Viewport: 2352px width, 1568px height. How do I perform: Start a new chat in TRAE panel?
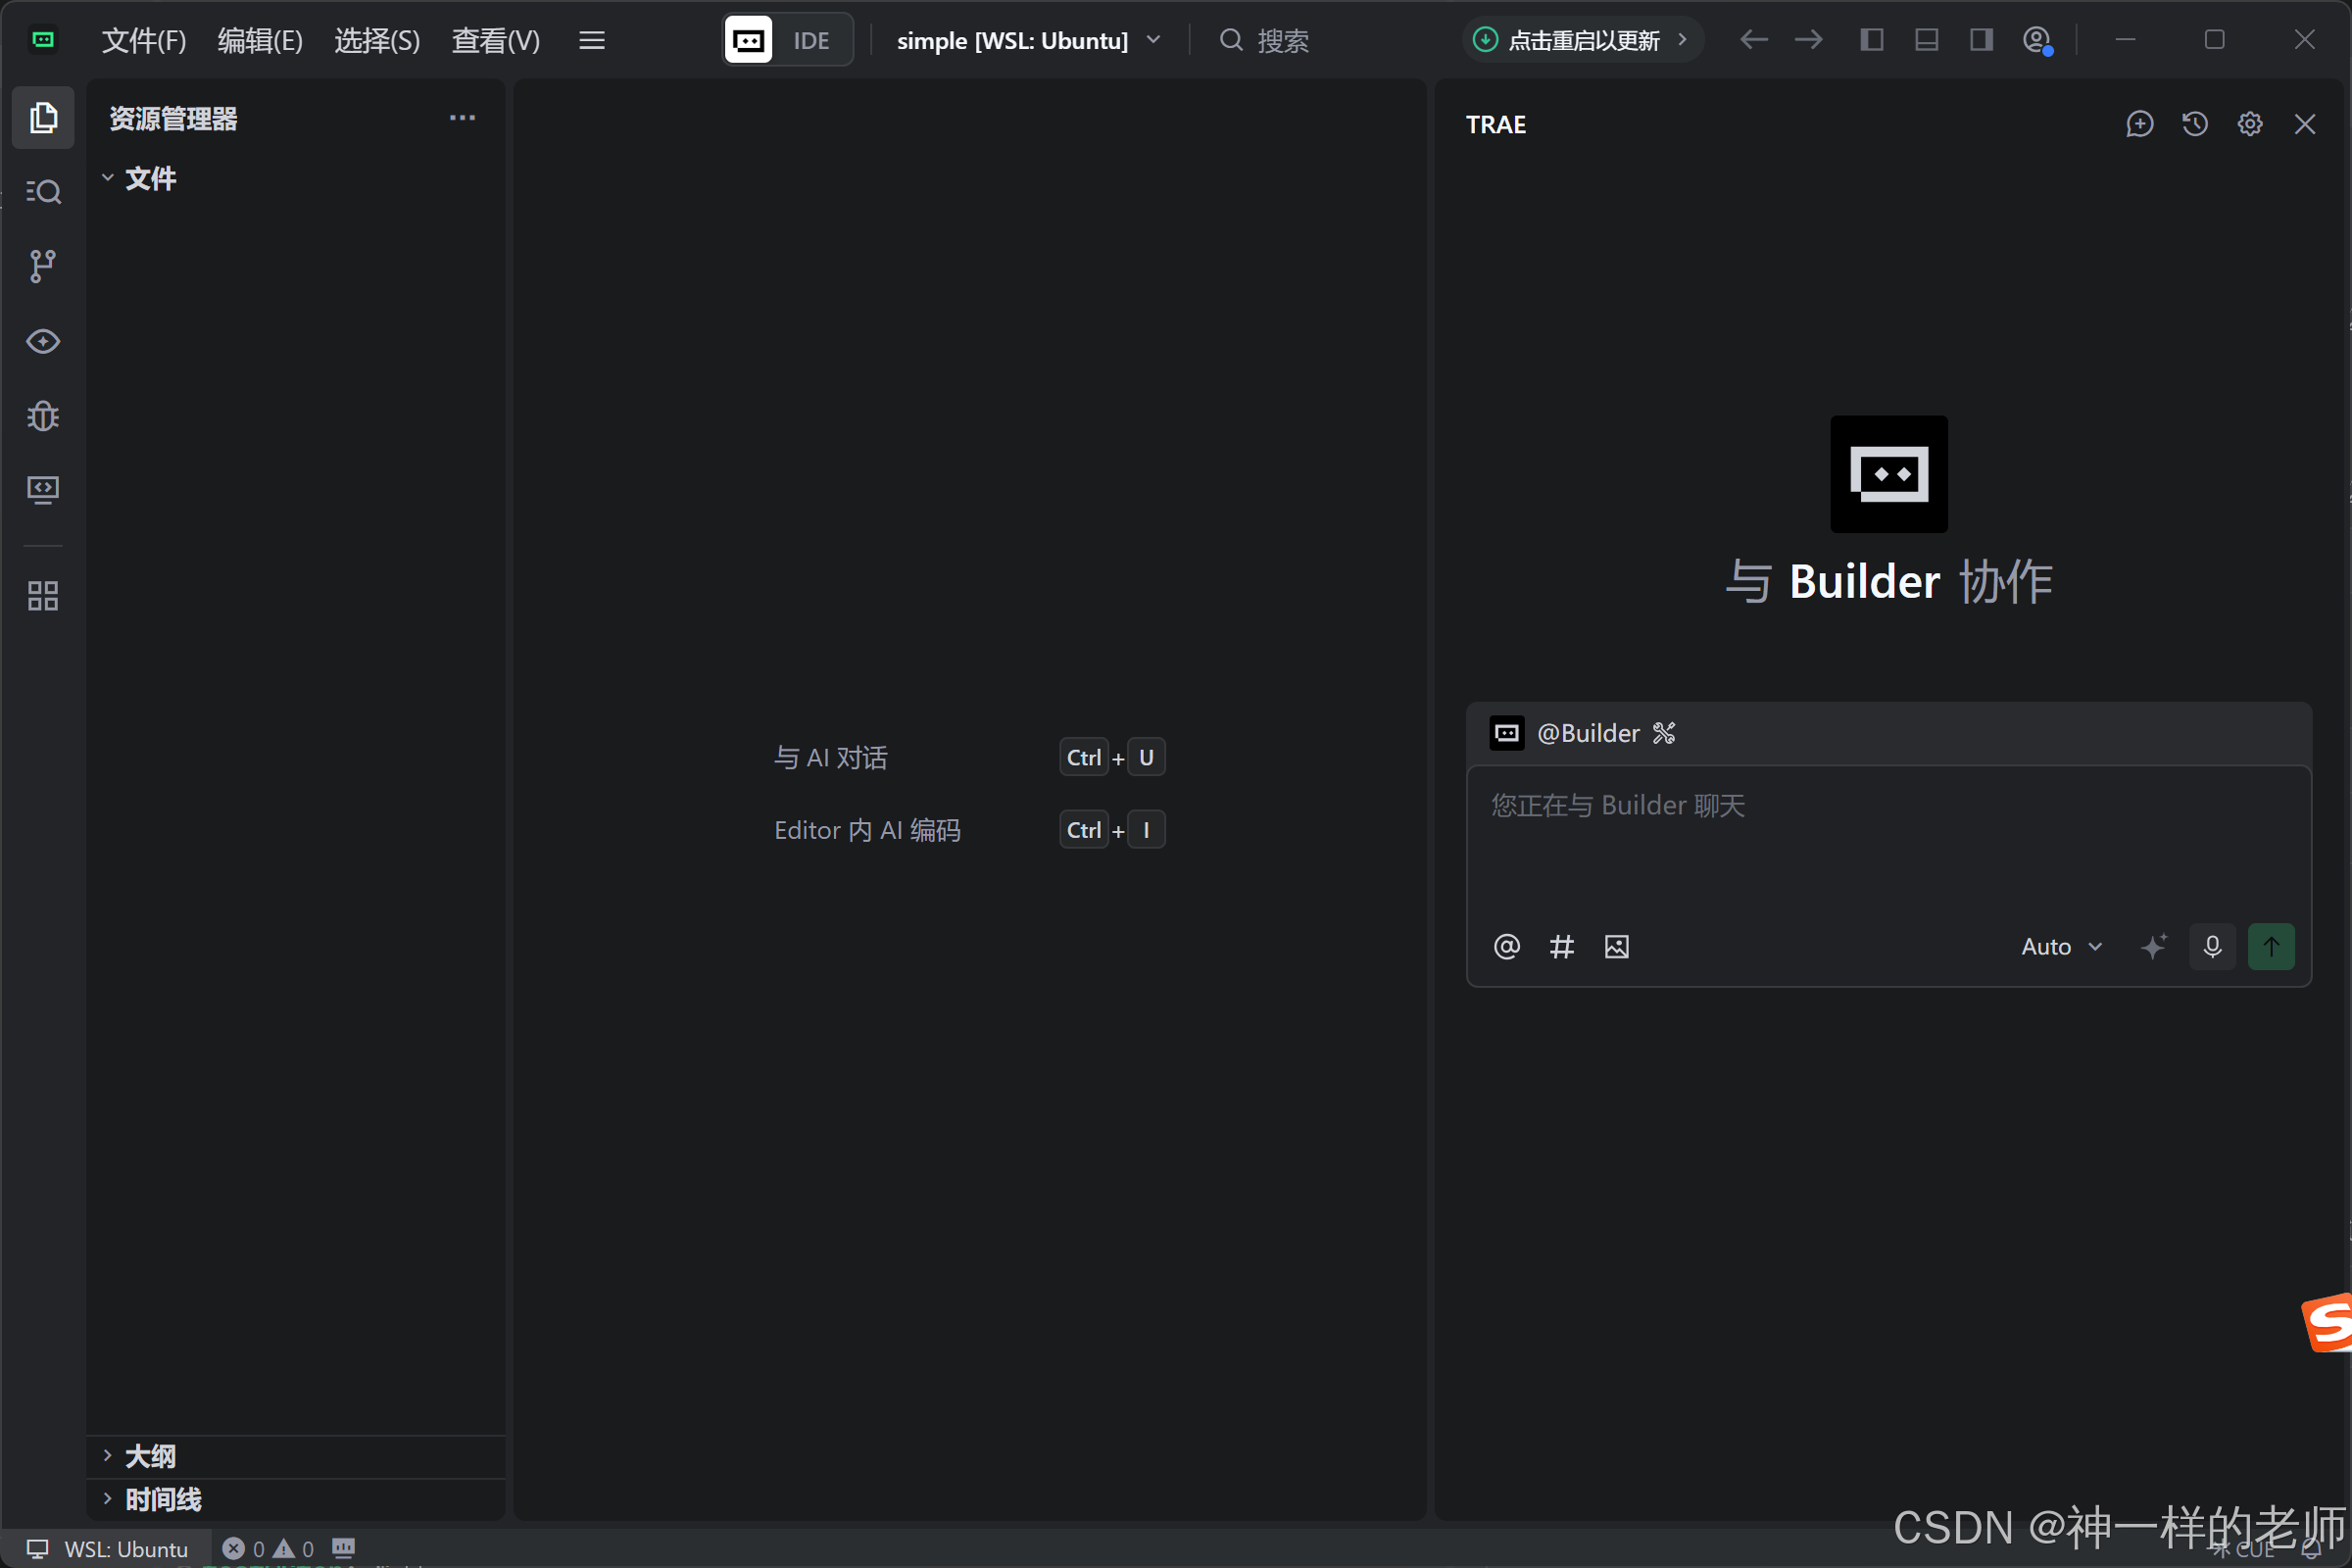click(2139, 124)
